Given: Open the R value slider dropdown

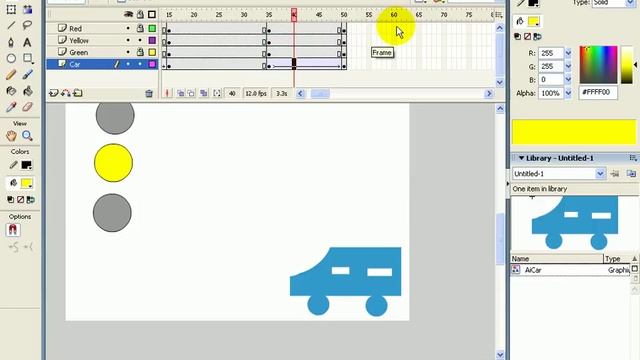Looking at the screenshot, I should 568,53.
